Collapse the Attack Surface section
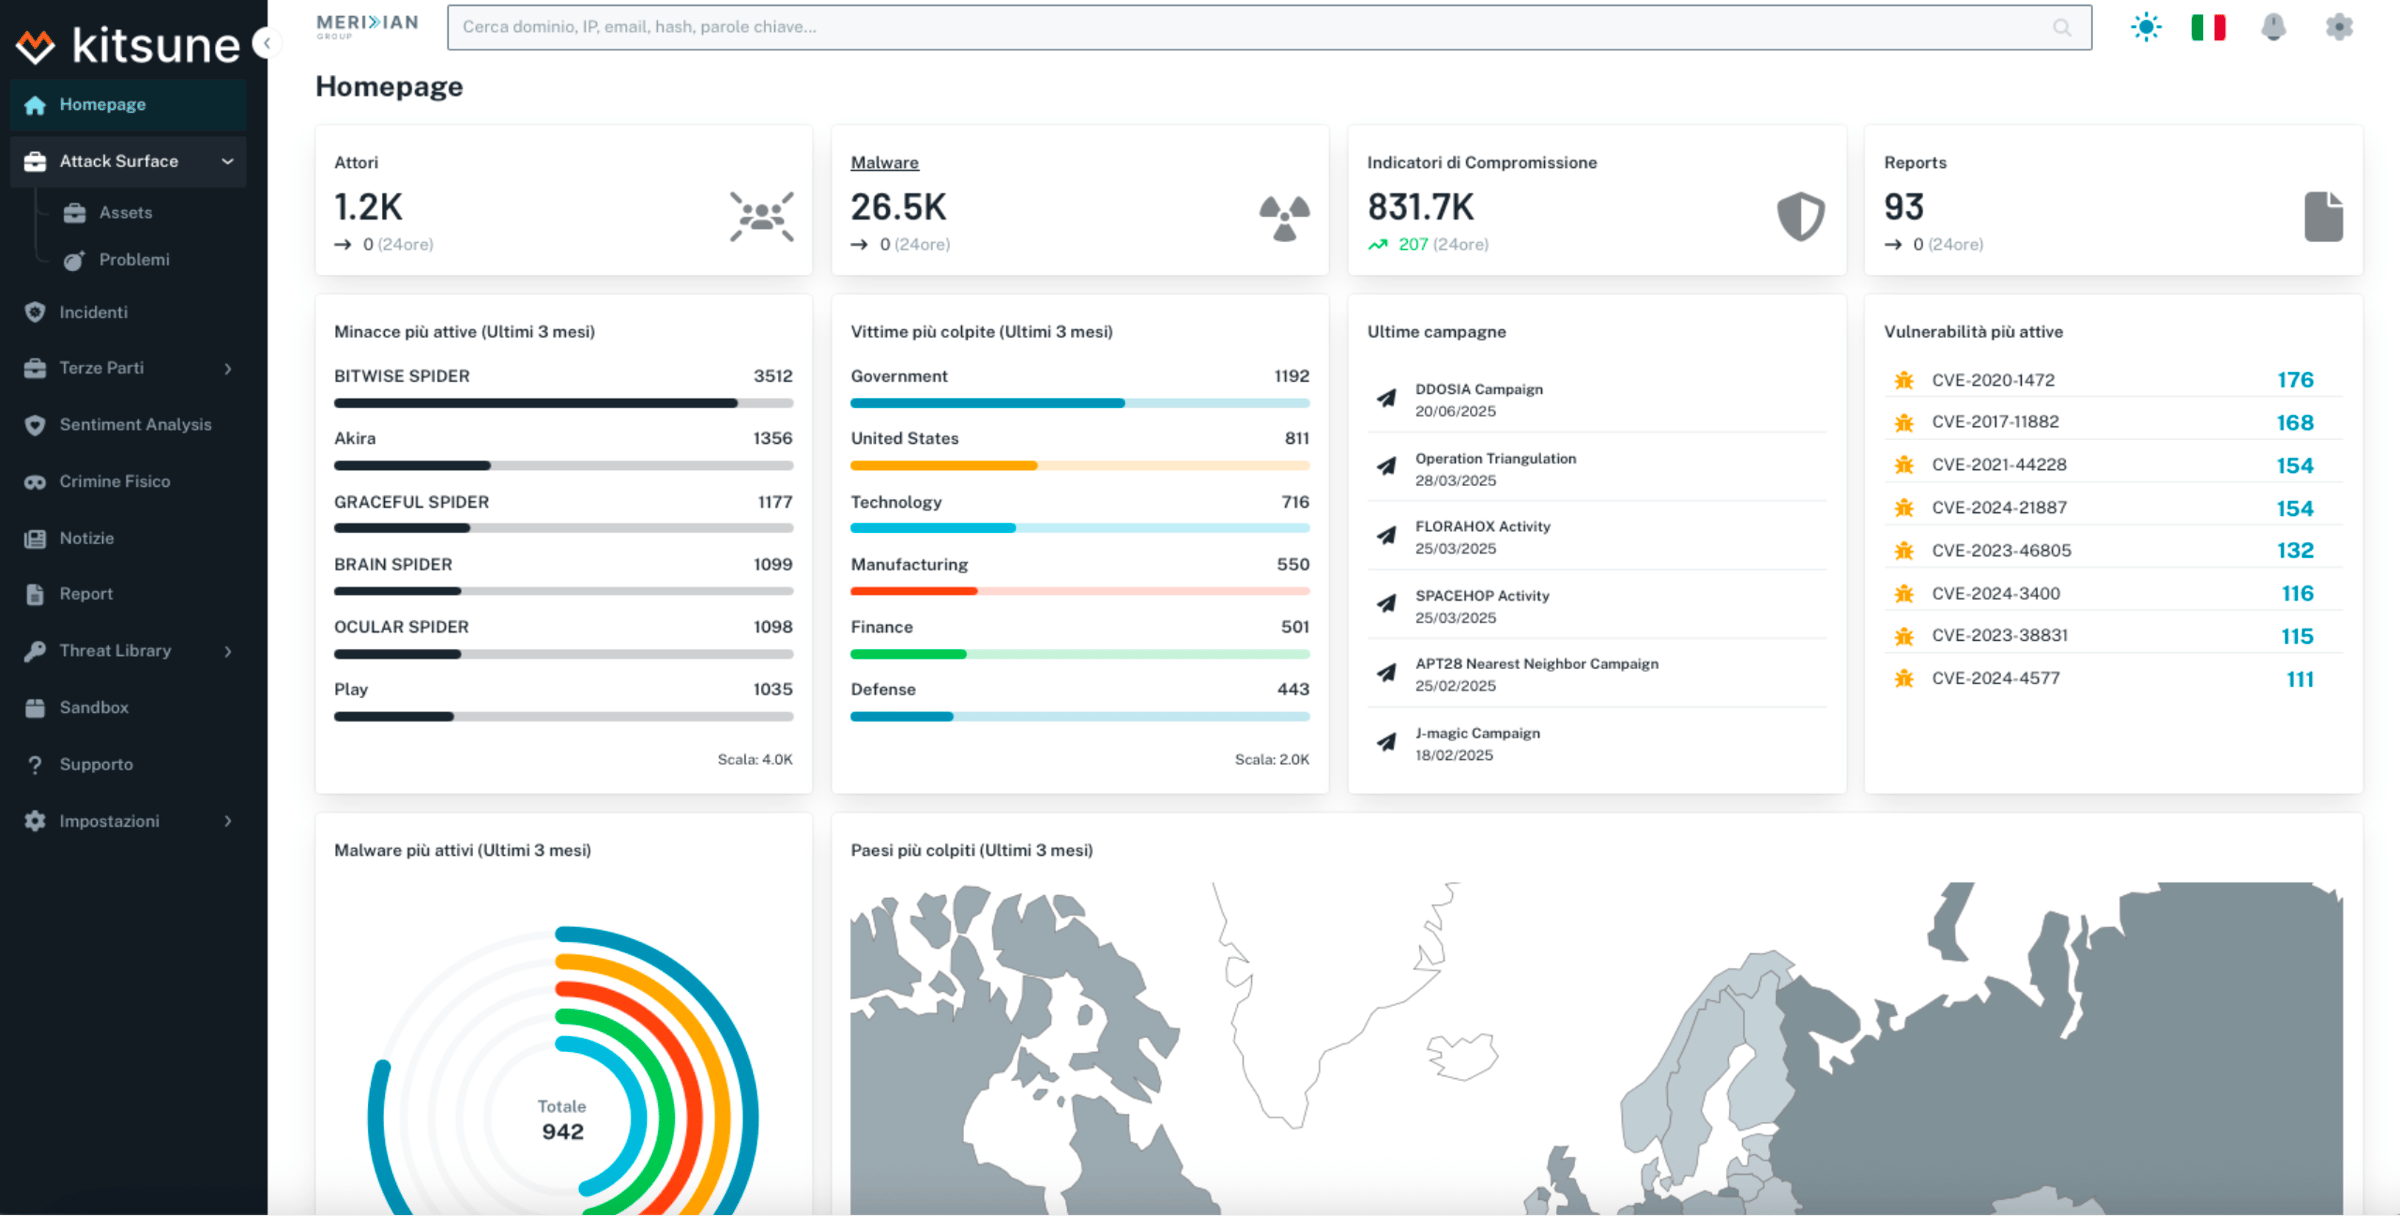This screenshot has height=1216, width=2400. pos(227,161)
